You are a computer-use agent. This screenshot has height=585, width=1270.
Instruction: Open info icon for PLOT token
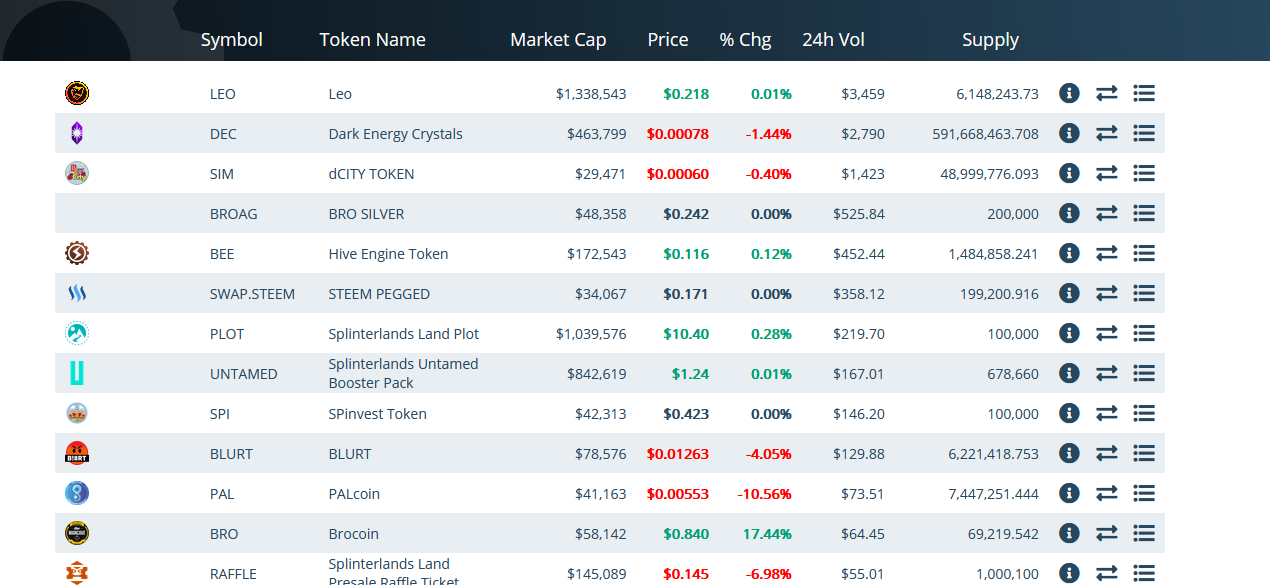click(x=1069, y=333)
